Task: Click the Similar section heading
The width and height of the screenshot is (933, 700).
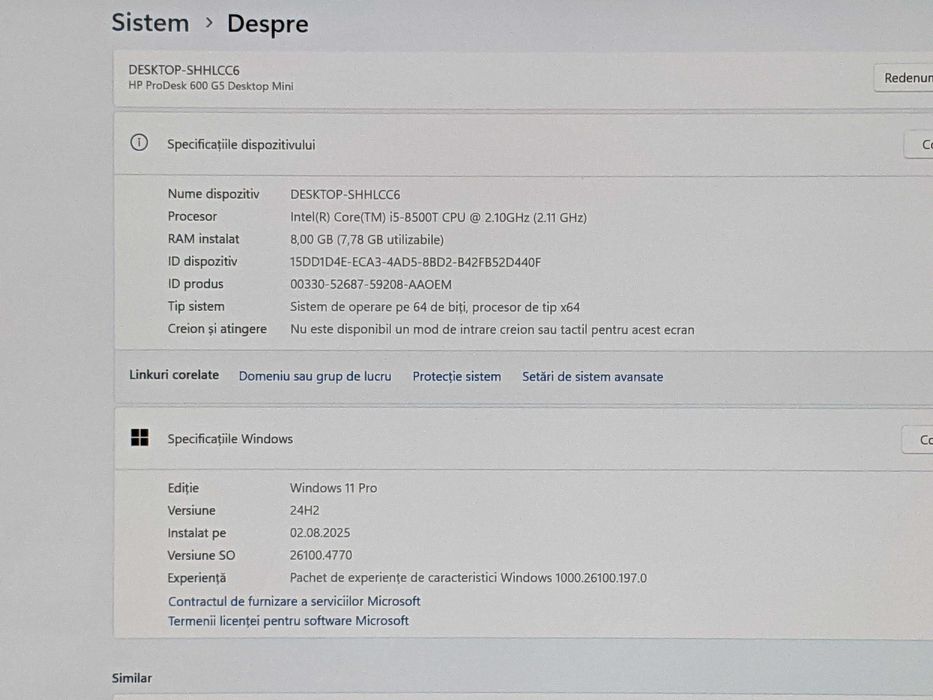Action: [x=132, y=678]
